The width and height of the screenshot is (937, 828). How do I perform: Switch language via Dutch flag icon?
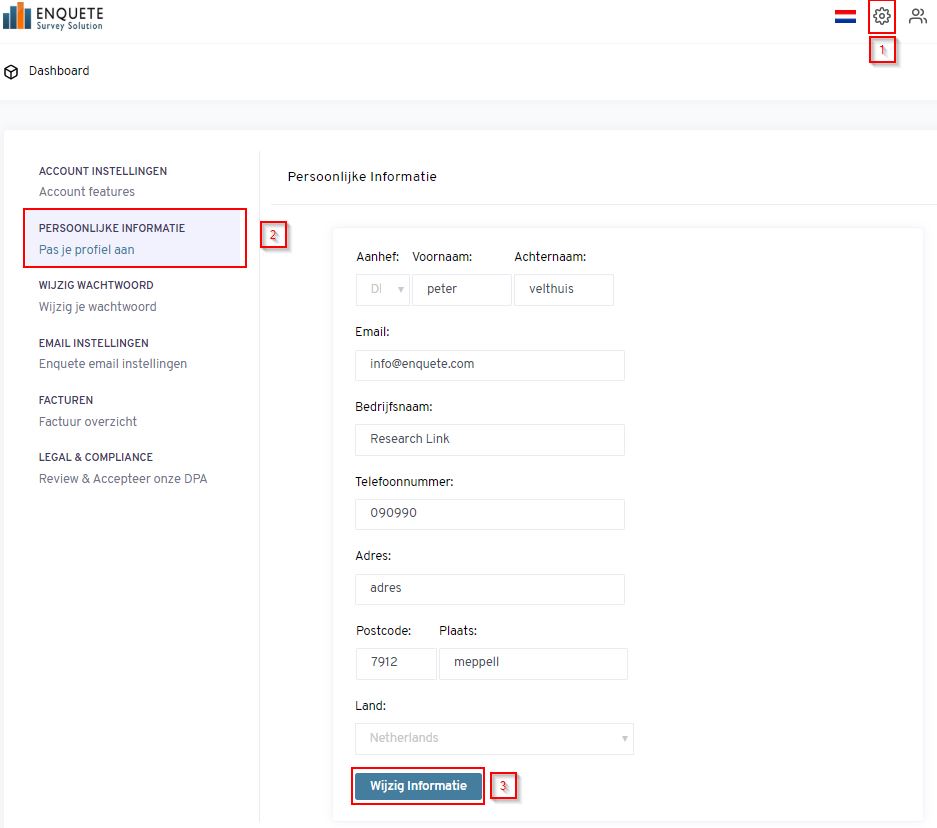pos(845,16)
